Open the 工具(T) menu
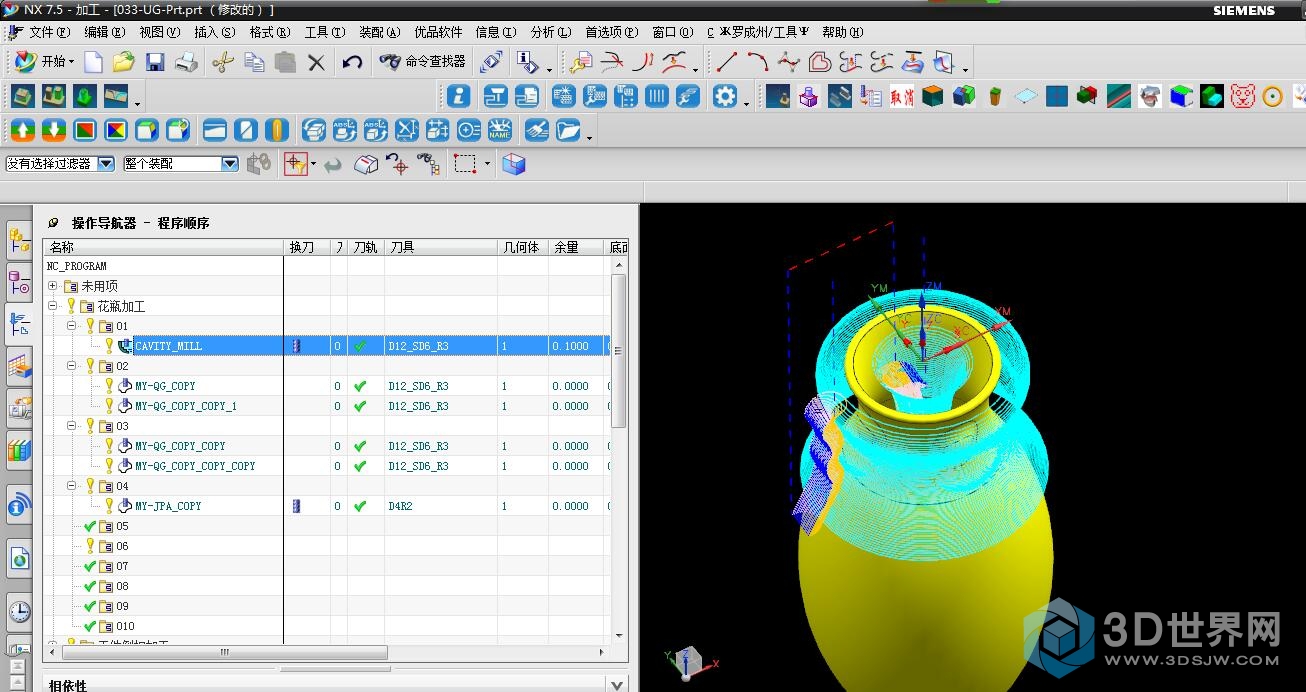 tap(325, 32)
